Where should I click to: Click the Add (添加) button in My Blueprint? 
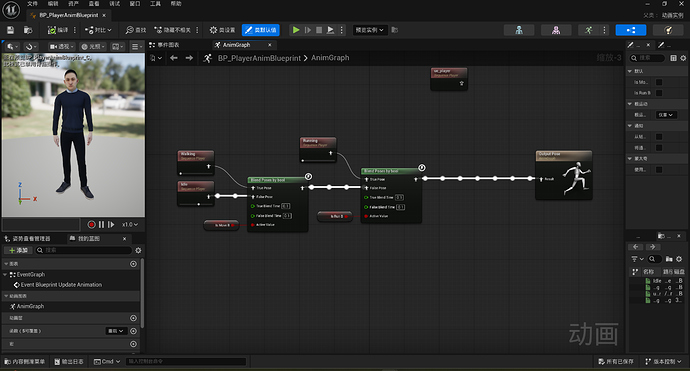coord(18,250)
